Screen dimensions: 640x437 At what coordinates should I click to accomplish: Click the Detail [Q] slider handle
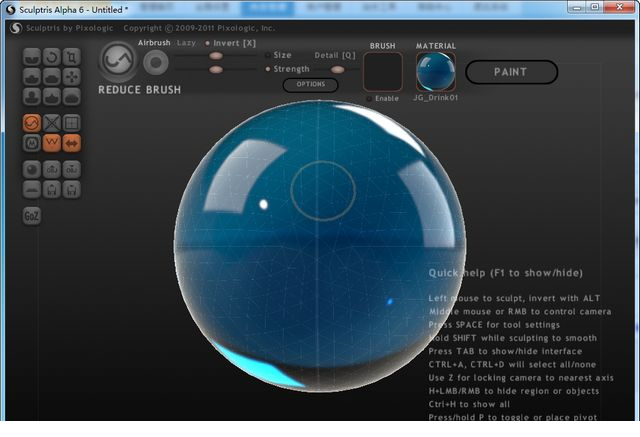pos(337,69)
